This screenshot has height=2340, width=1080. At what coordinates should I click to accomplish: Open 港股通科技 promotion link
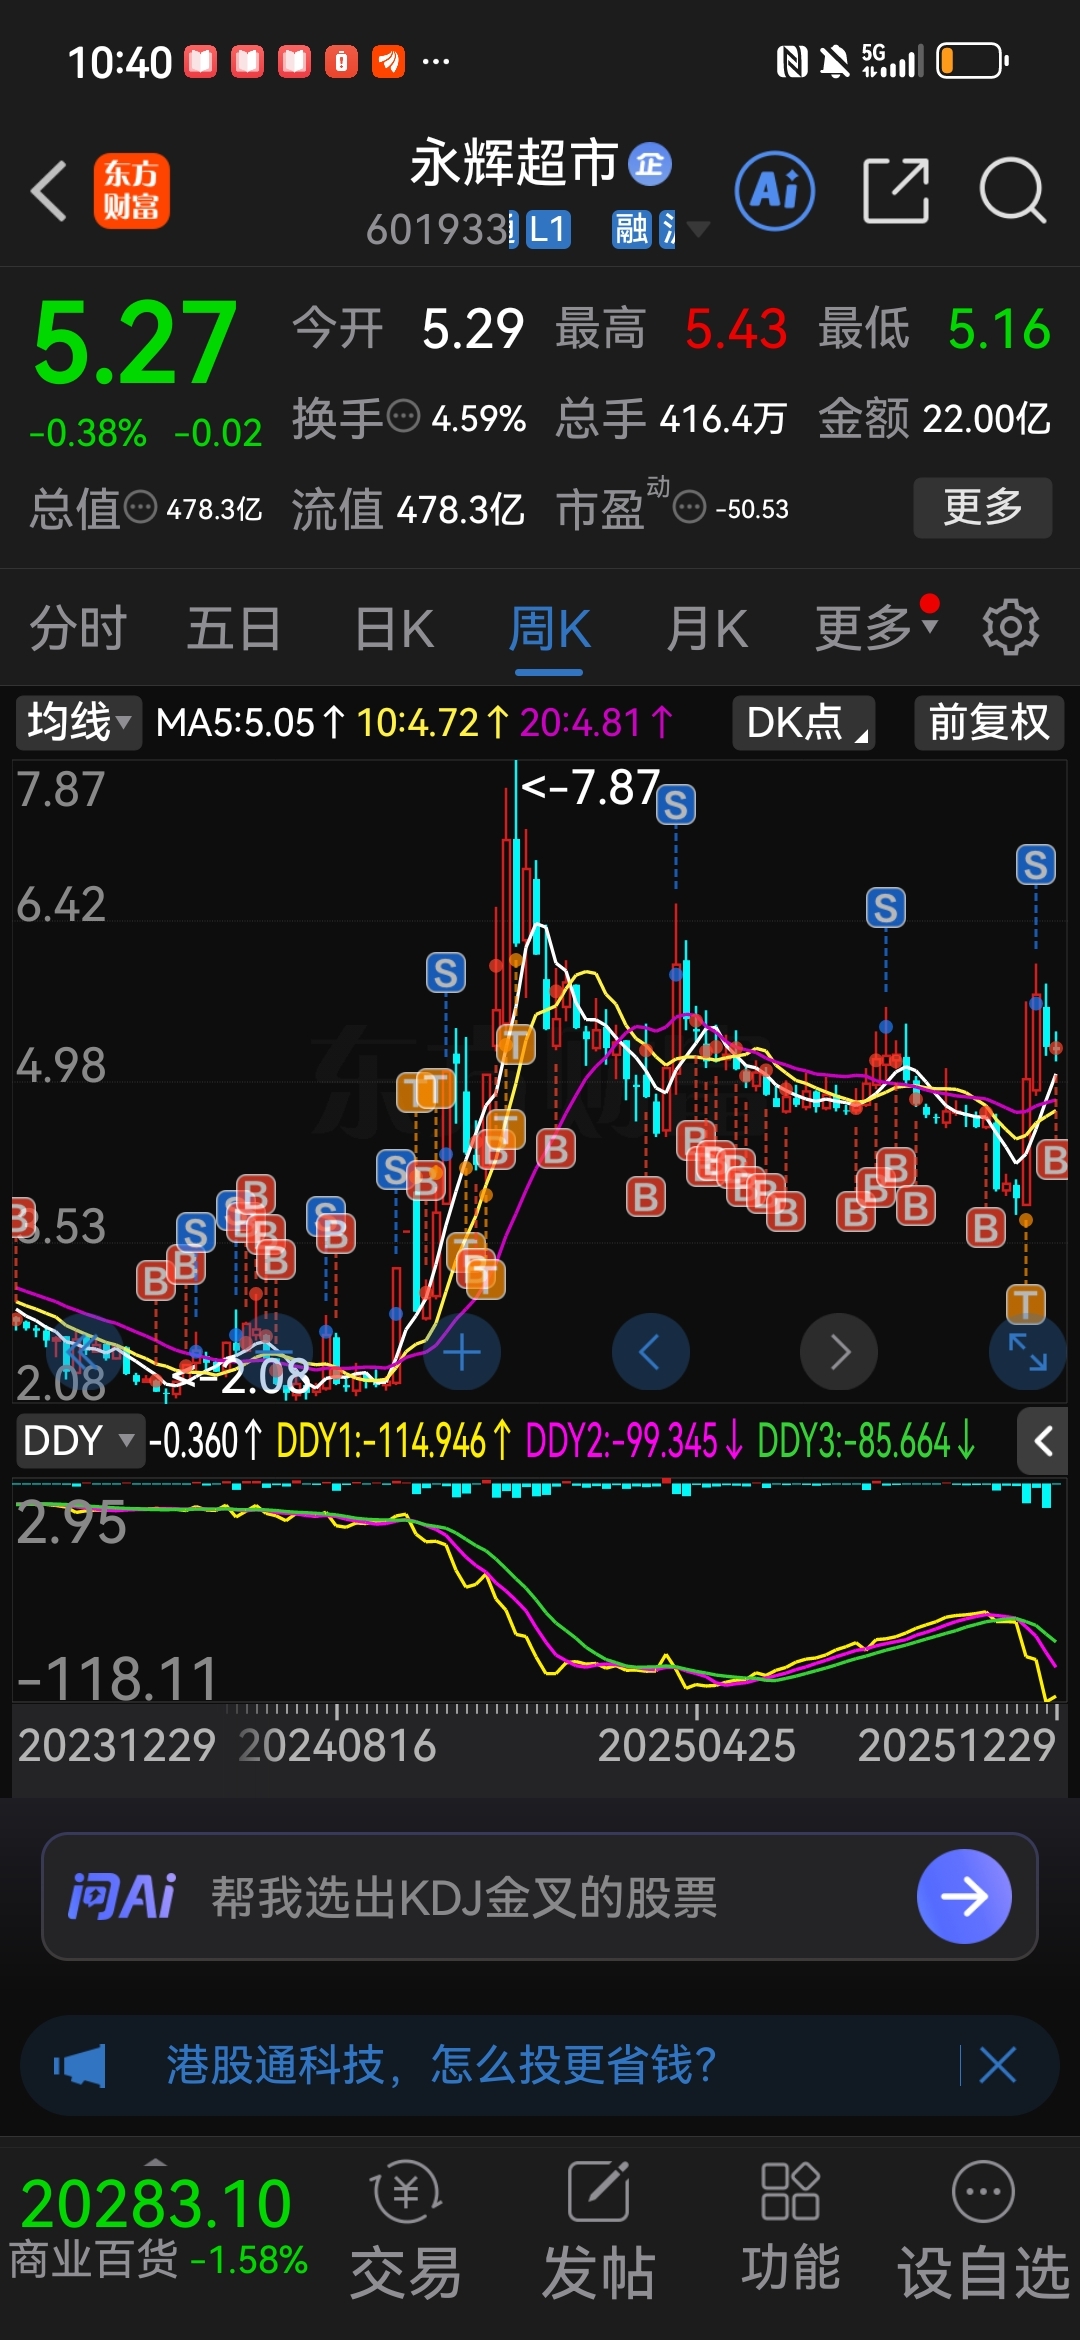pos(441,2064)
